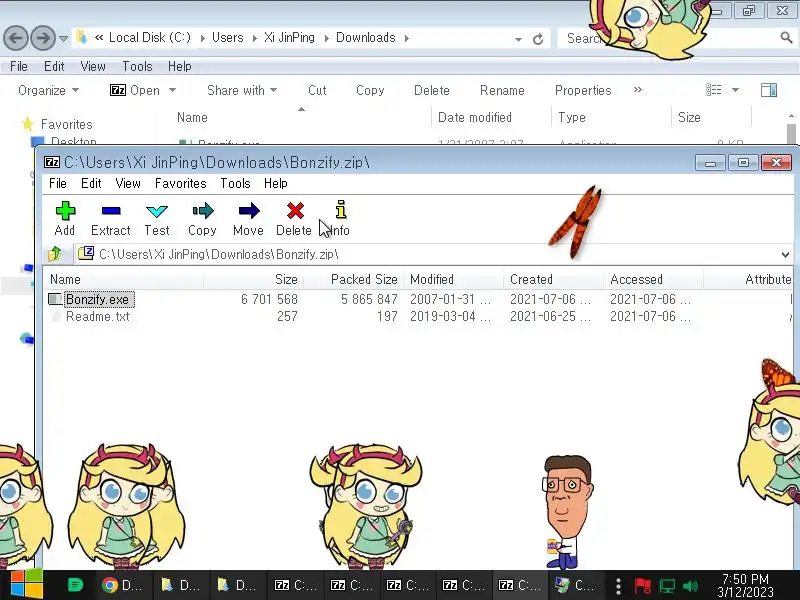This screenshot has height=600, width=800.
Task: Show more Explorer commands via double chevron
Action: [638, 90]
